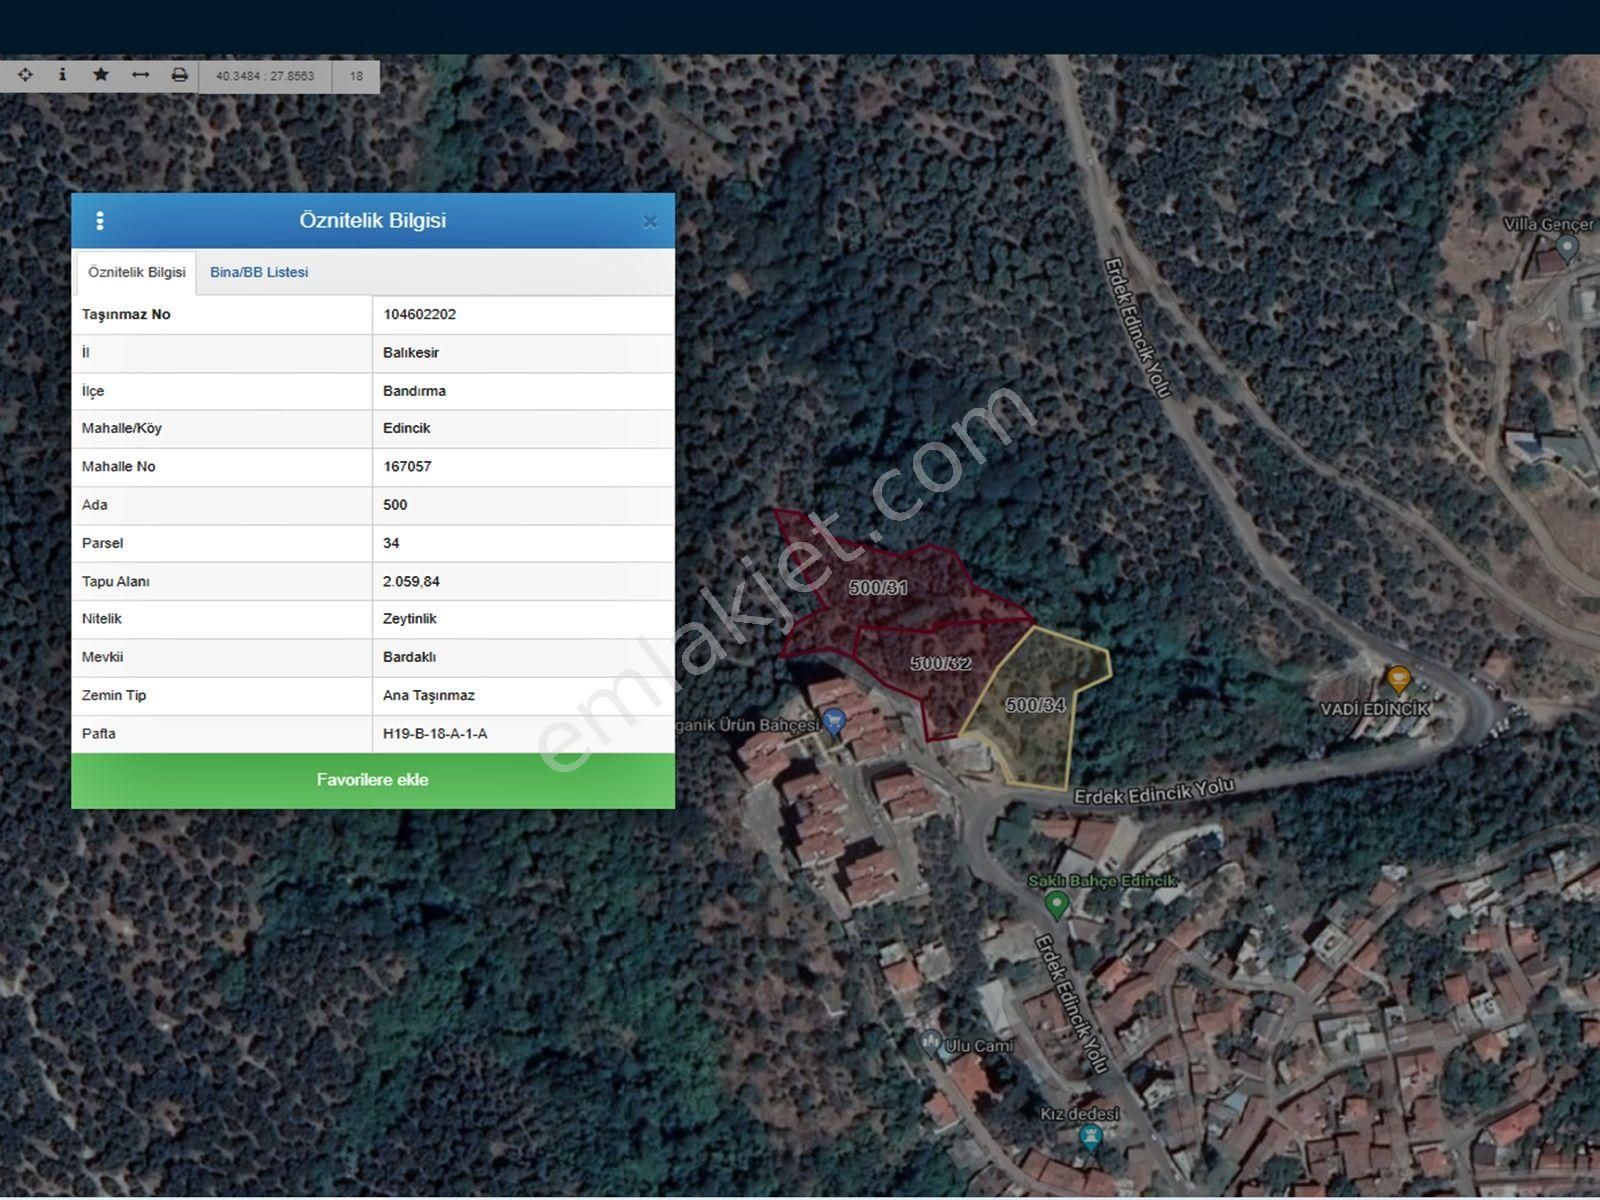Select parcel 500/32 on the map
This screenshot has width=1600, height=1200.
[x=940, y=663]
